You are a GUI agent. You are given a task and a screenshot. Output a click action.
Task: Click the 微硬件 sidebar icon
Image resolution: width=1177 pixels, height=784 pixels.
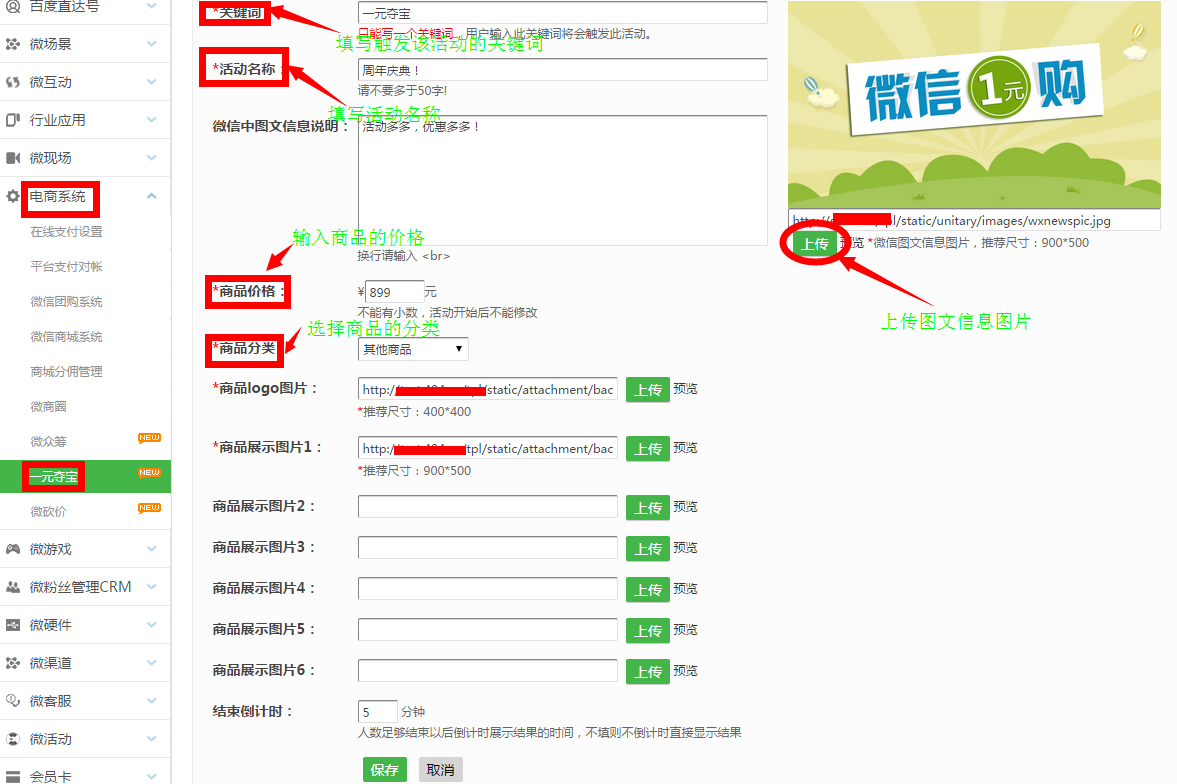pos(13,625)
